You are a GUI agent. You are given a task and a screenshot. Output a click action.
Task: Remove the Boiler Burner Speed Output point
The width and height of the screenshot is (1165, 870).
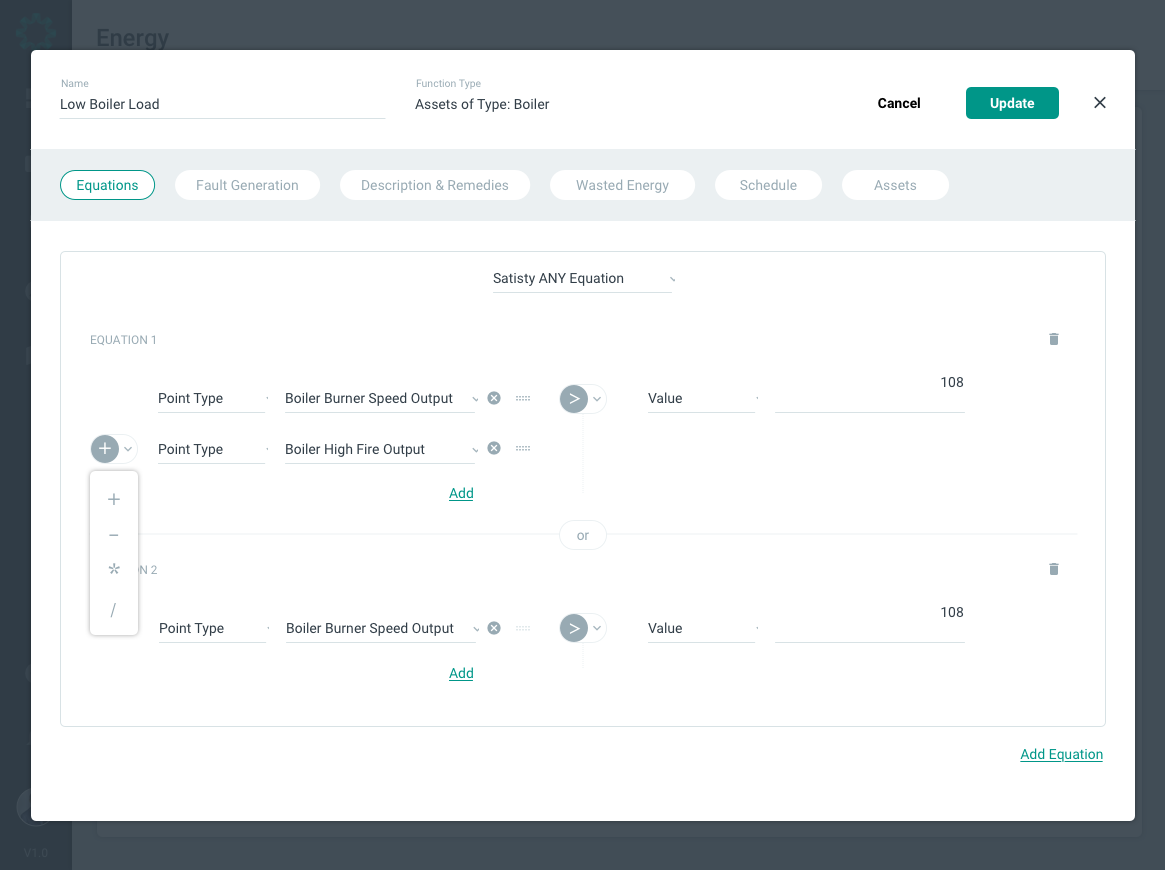[x=493, y=398]
